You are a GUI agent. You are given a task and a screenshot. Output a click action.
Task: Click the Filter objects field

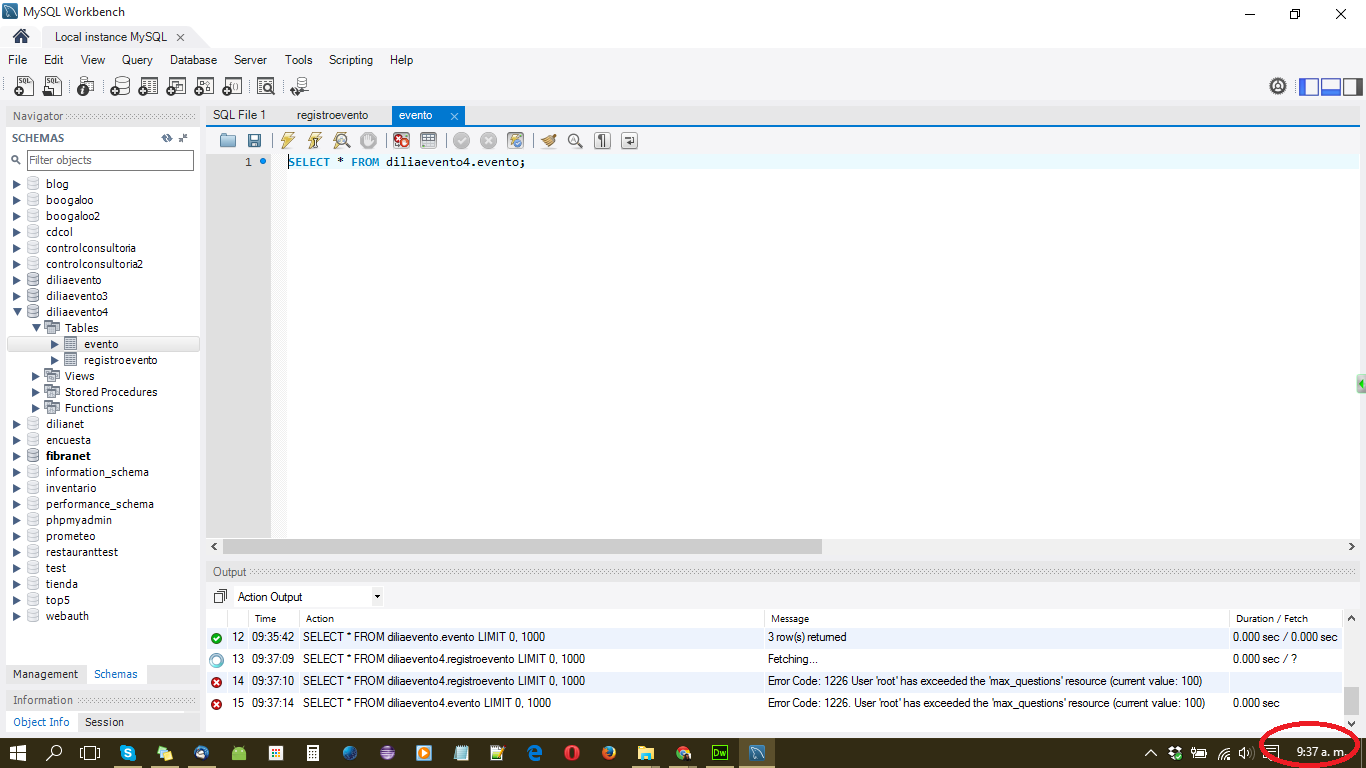110,160
